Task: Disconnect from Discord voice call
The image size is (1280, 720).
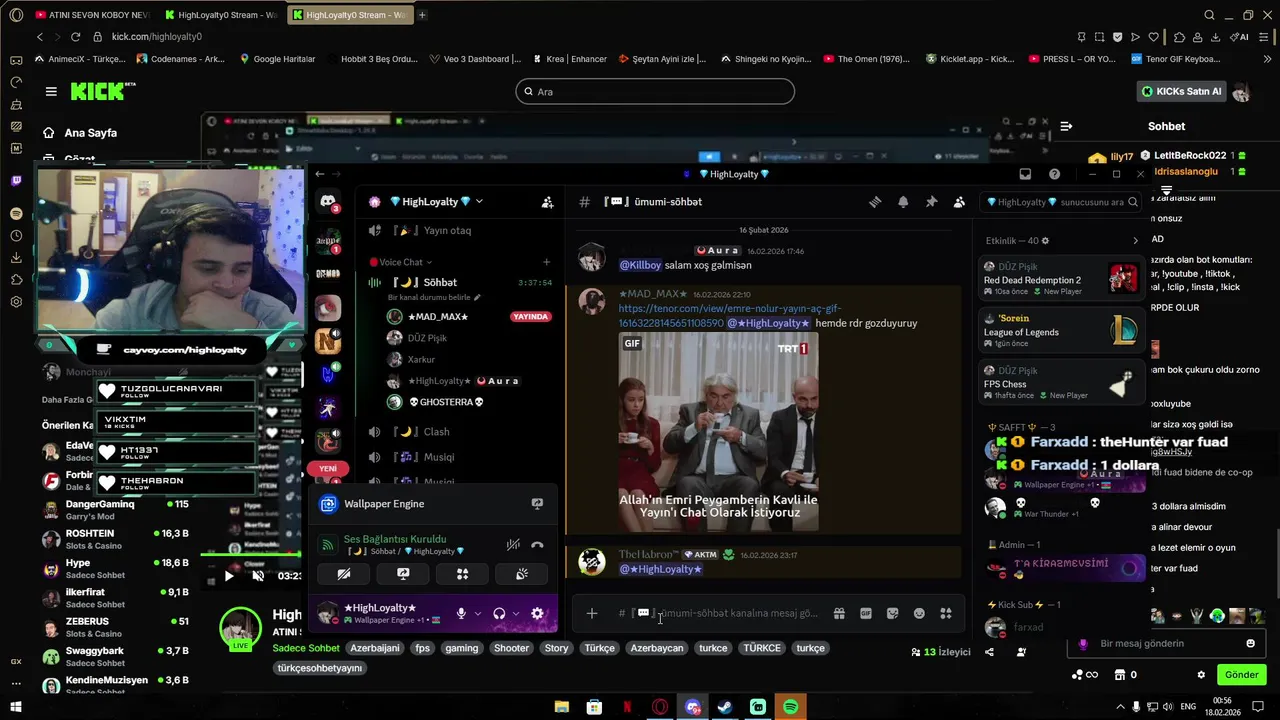Action: coord(537,545)
